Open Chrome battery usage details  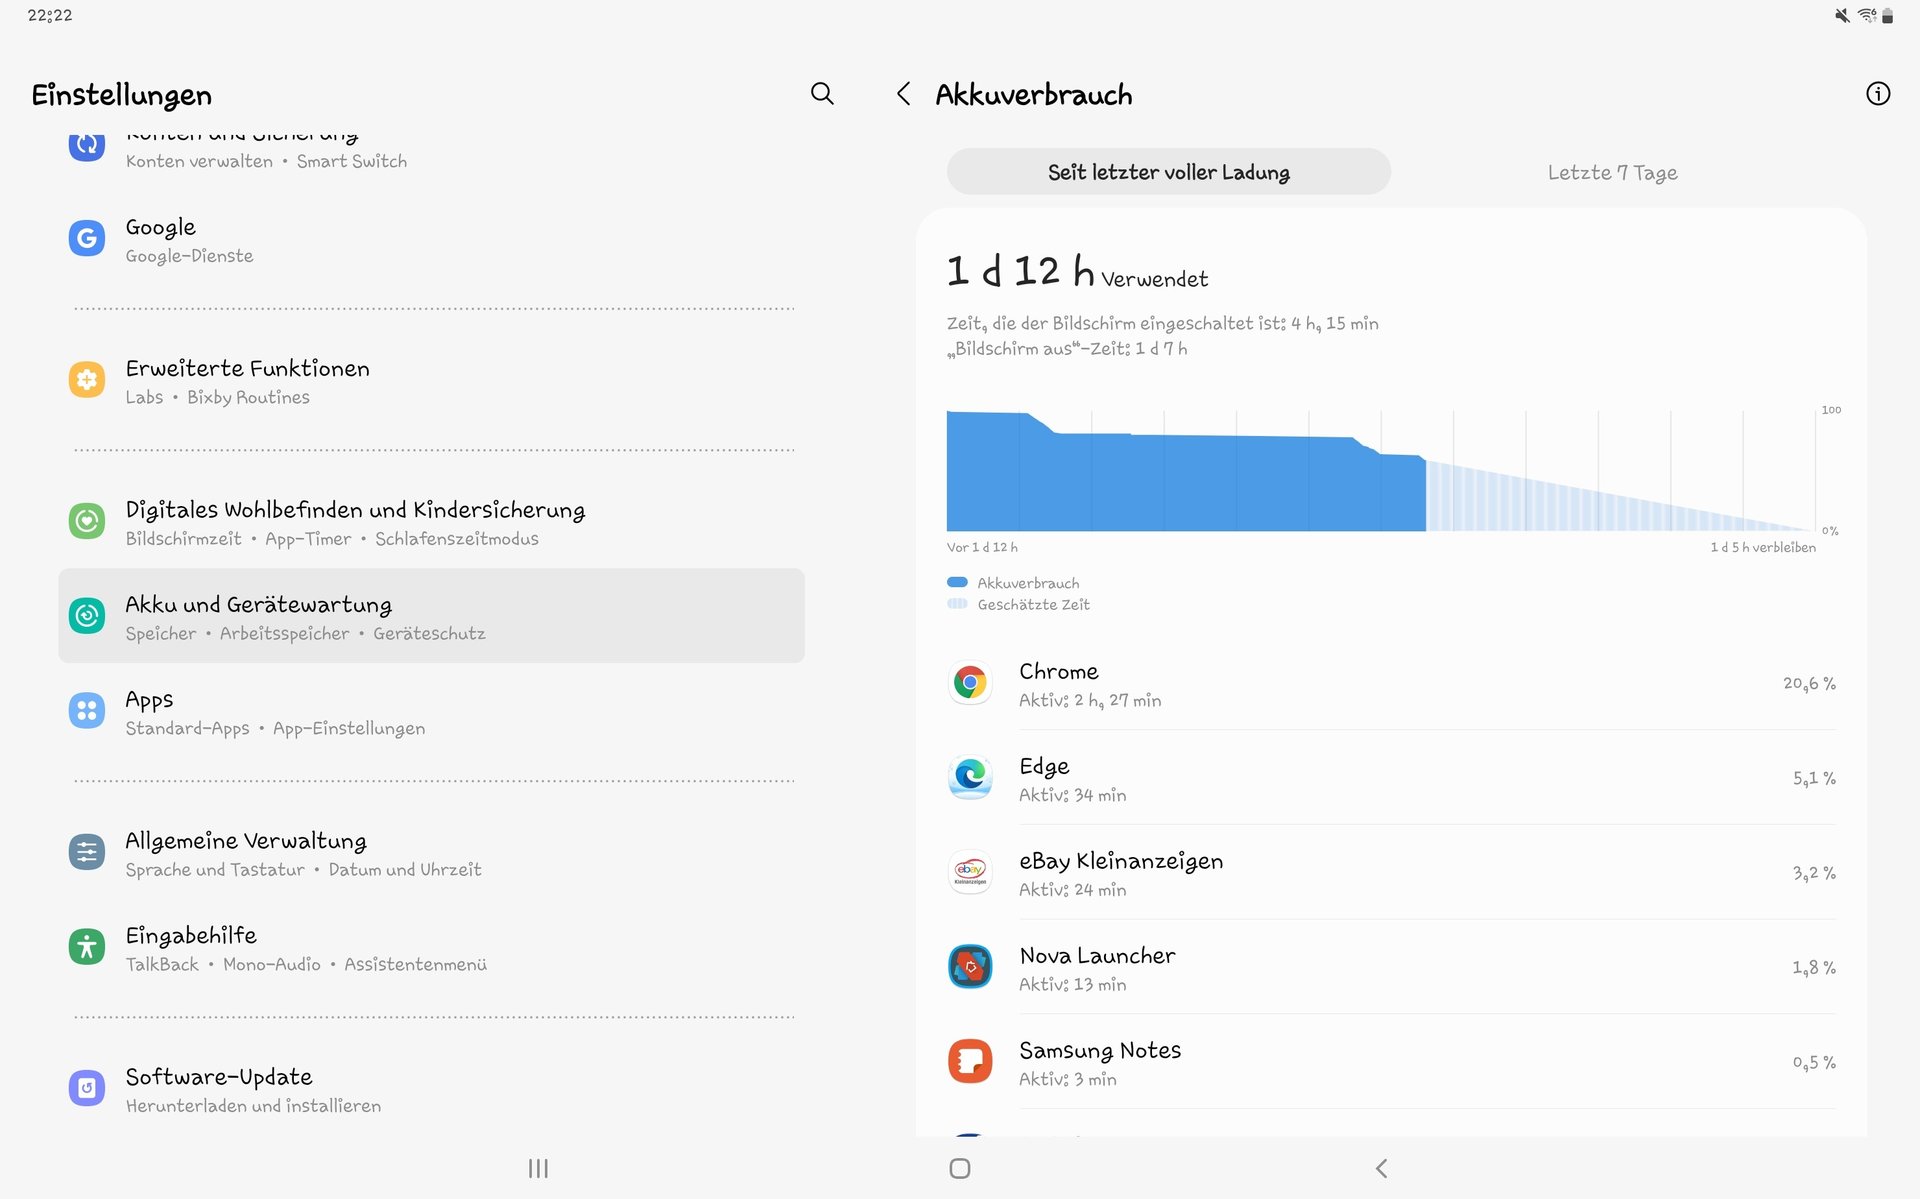pyautogui.click(x=1391, y=683)
